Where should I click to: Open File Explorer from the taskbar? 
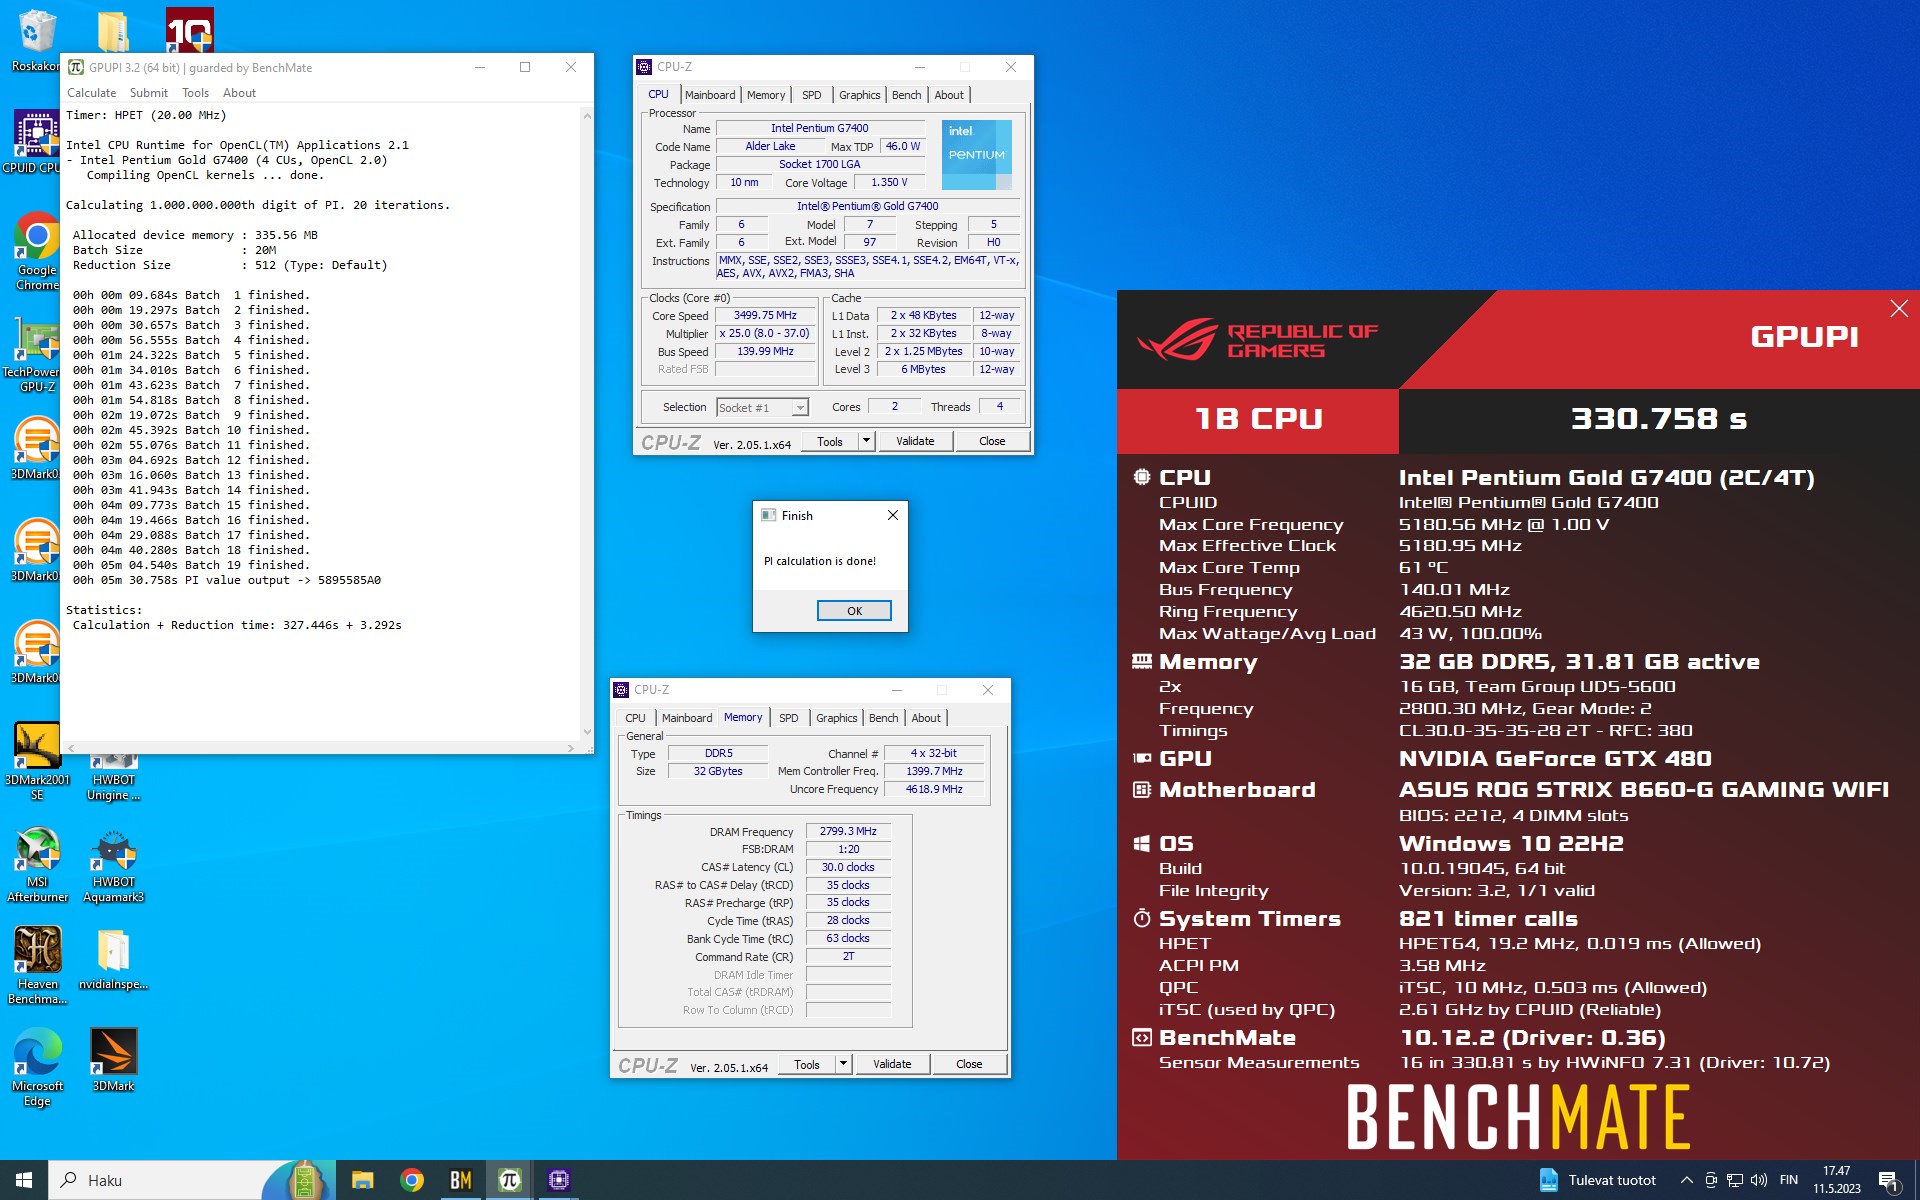[x=362, y=1180]
